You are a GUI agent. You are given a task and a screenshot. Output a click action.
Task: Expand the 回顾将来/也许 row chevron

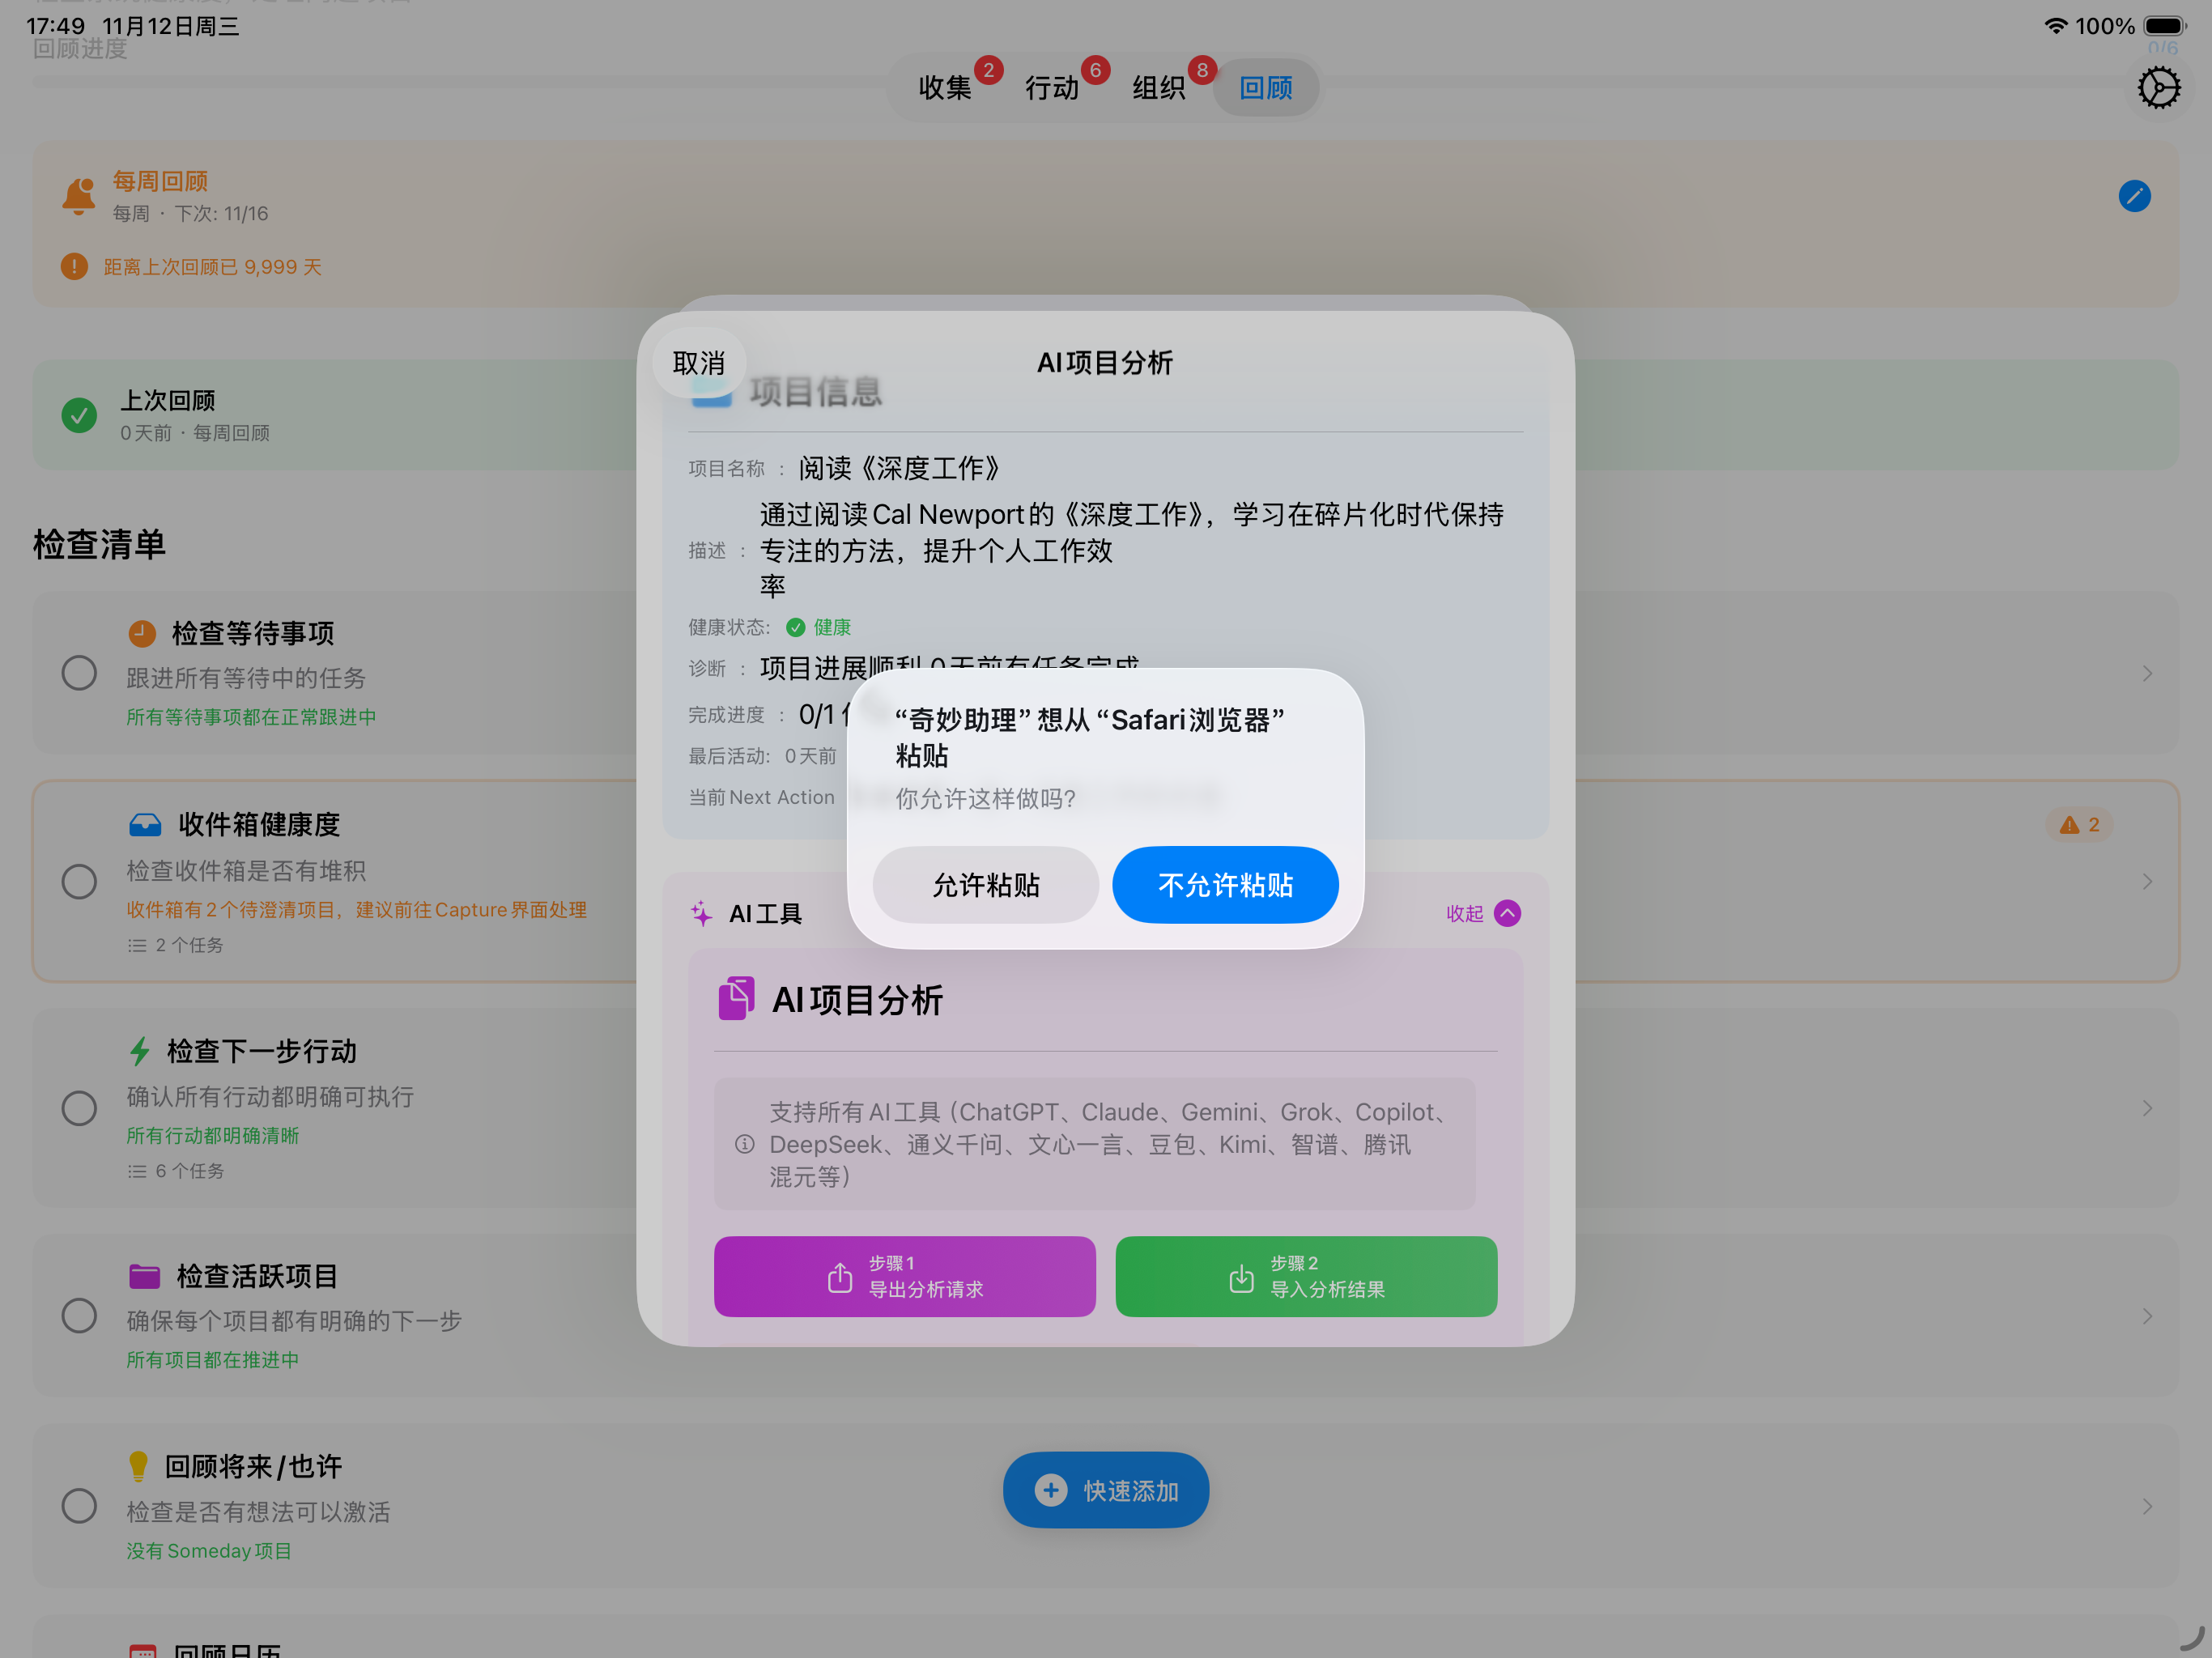coord(2147,1505)
